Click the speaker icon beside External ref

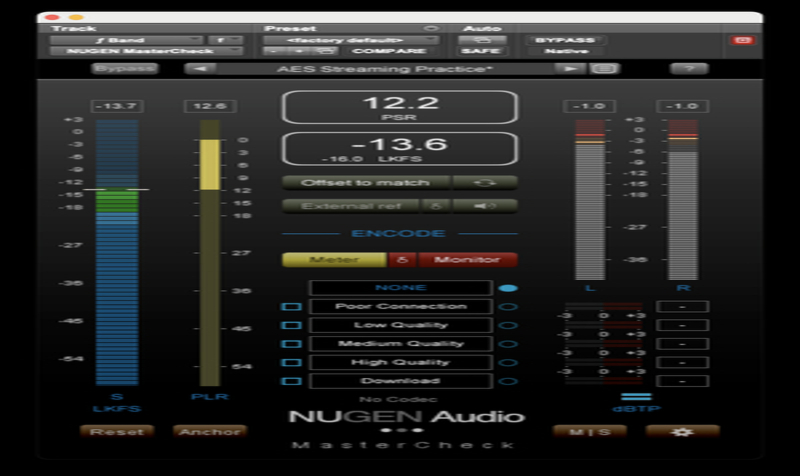tap(485, 206)
